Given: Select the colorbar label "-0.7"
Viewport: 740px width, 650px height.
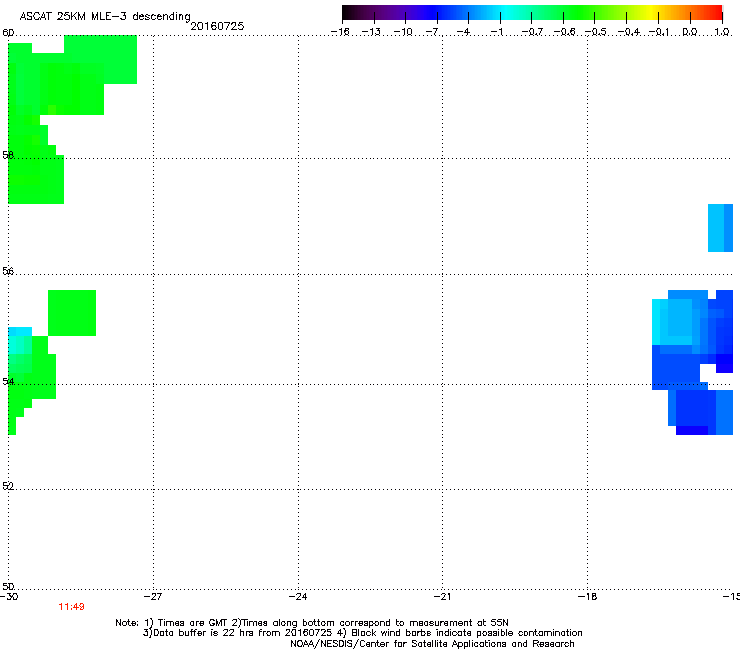Looking at the screenshot, I should click(x=532, y=32).
